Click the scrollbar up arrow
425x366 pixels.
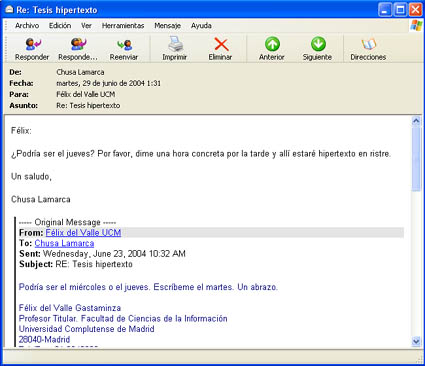(416, 121)
